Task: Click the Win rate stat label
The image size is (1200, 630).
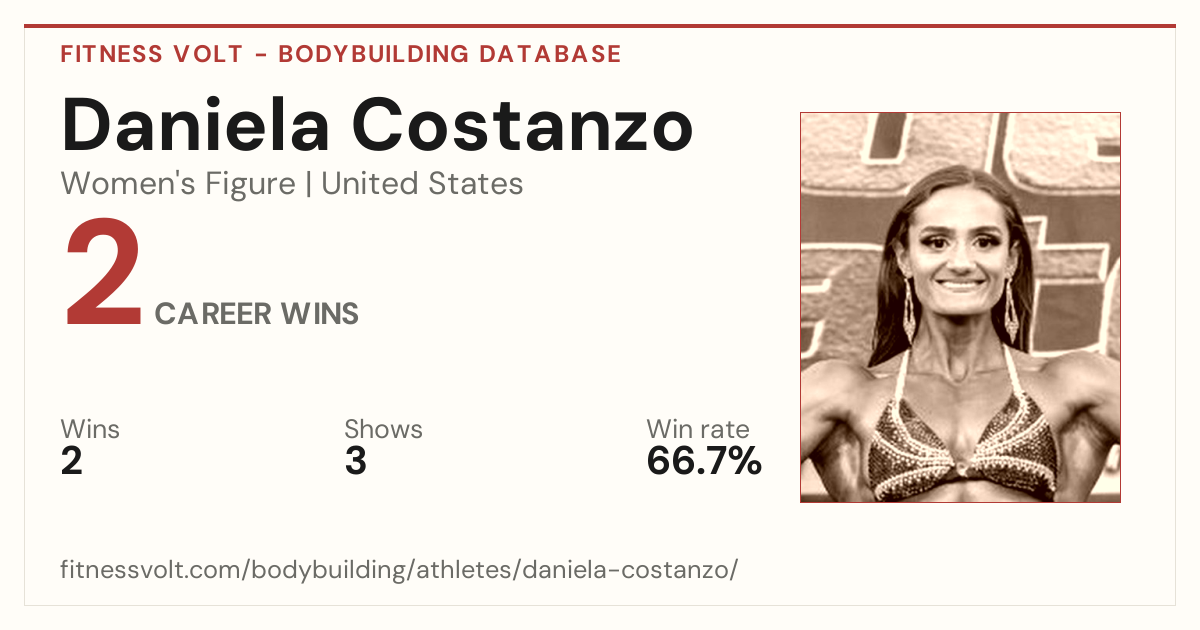Action: tap(698, 430)
